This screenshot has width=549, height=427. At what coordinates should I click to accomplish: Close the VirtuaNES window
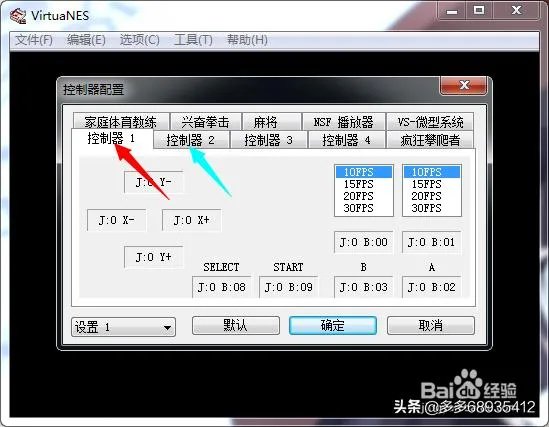[x=516, y=10]
